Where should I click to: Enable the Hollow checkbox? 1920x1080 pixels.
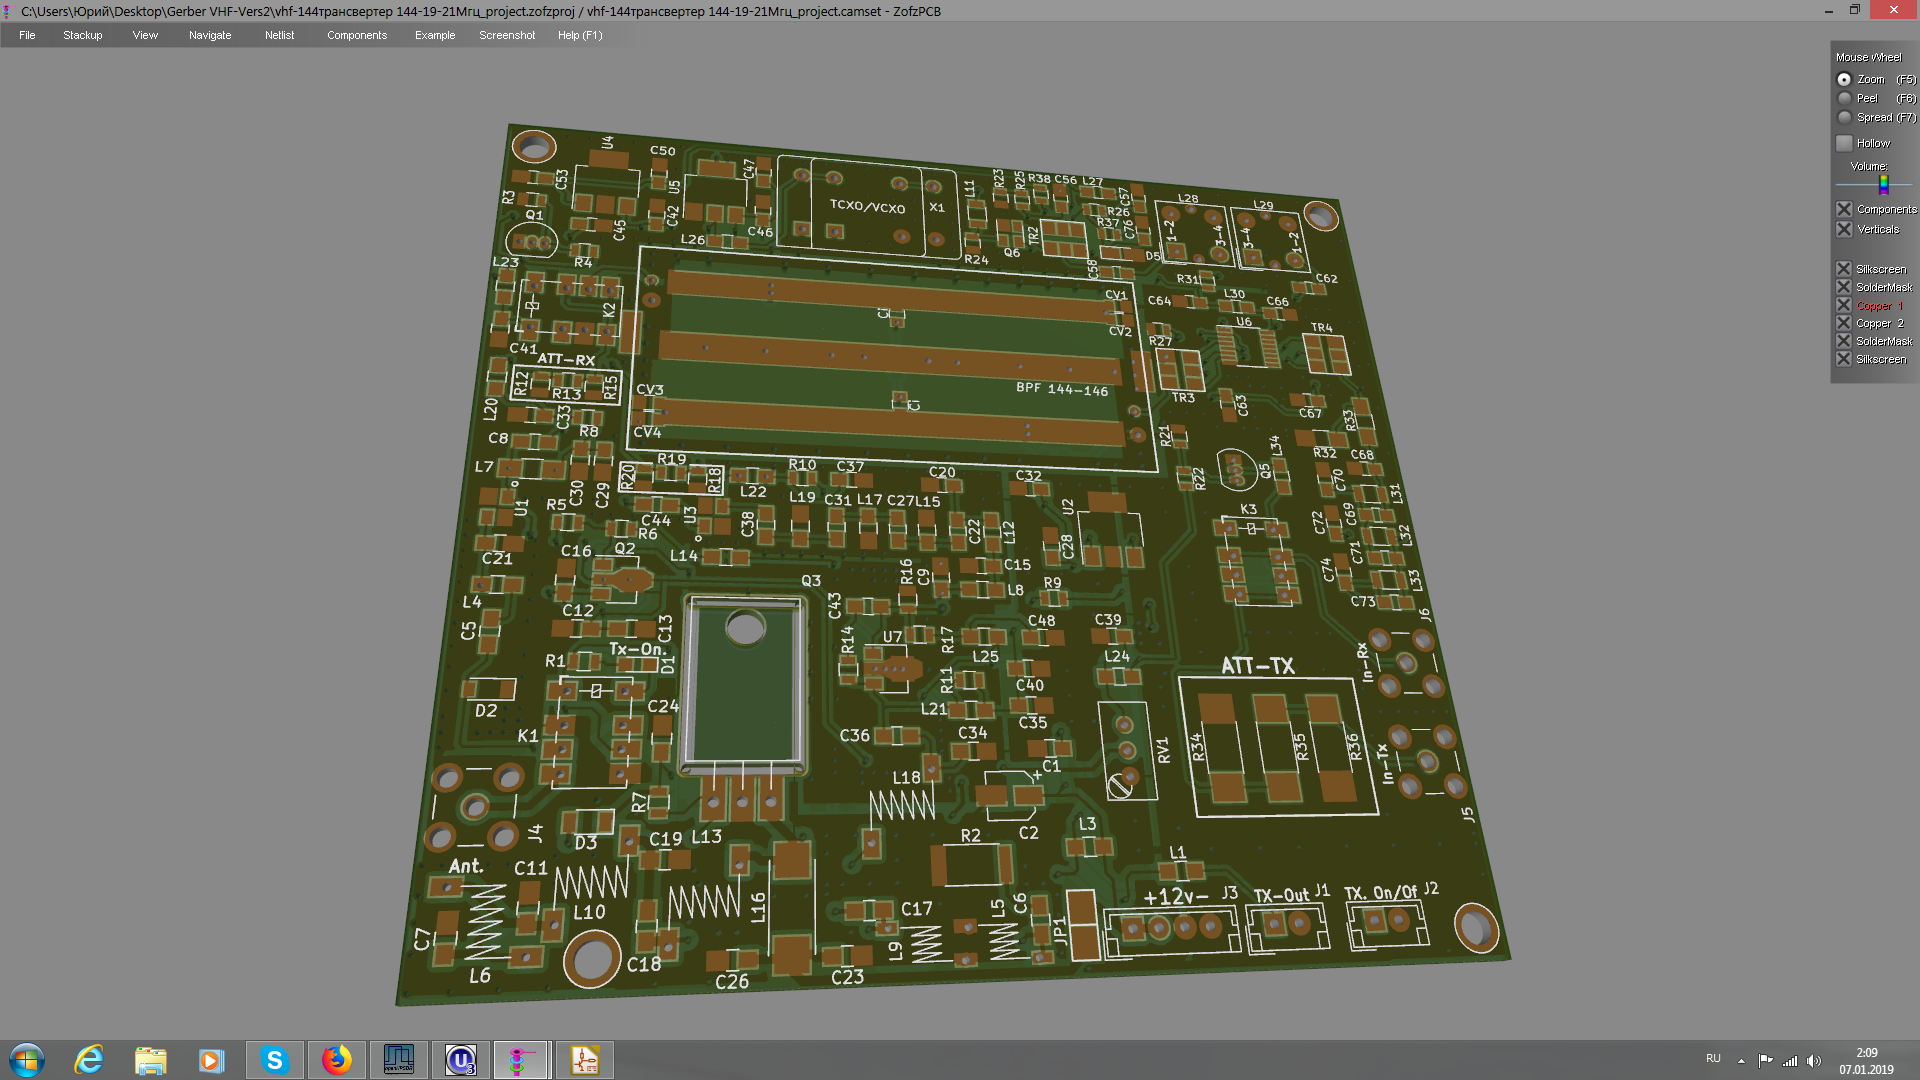(1845, 143)
